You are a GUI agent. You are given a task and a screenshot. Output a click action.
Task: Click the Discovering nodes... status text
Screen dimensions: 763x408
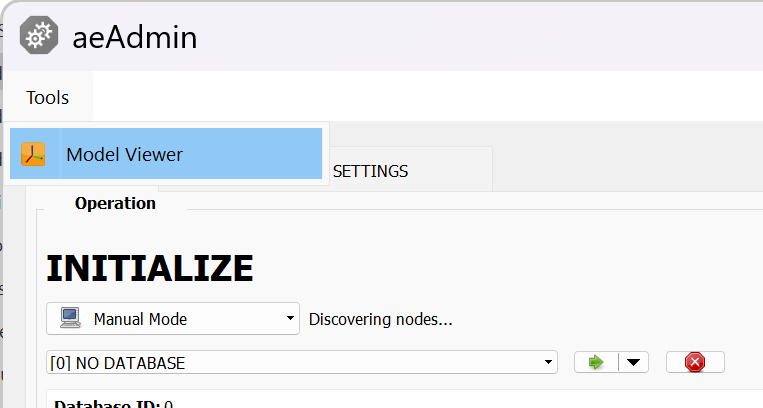[x=381, y=319]
